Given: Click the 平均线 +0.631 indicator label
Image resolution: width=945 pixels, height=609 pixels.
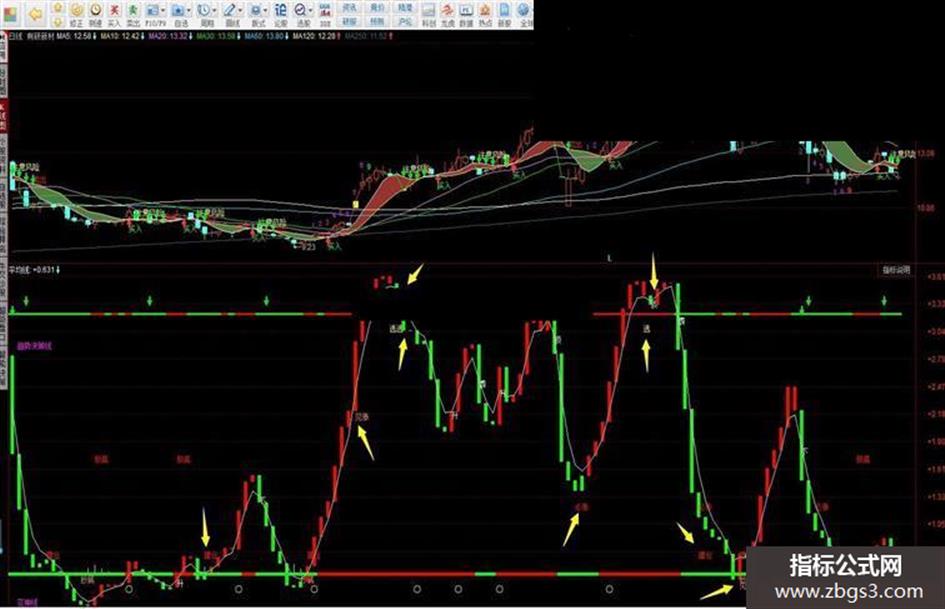Looking at the screenshot, I should [34, 270].
